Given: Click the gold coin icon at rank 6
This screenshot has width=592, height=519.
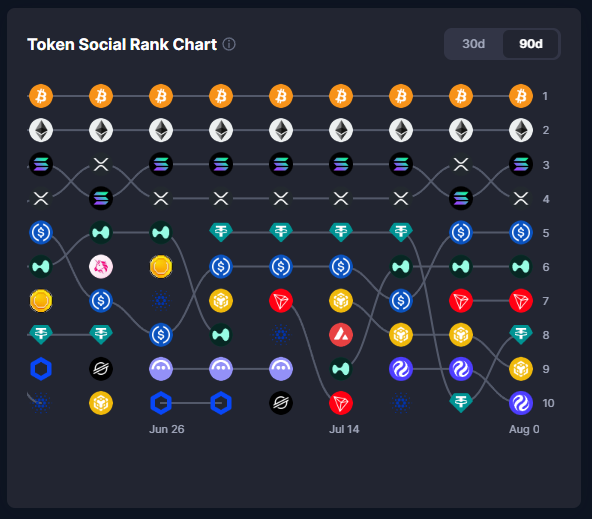Looking at the screenshot, I should pyautogui.click(x=161, y=266).
